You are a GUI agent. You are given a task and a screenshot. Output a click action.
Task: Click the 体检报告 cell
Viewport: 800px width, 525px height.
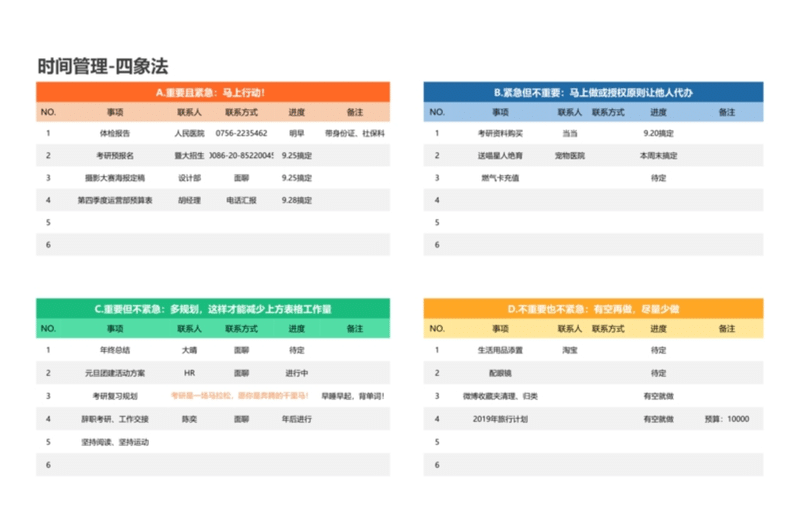click(114, 132)
